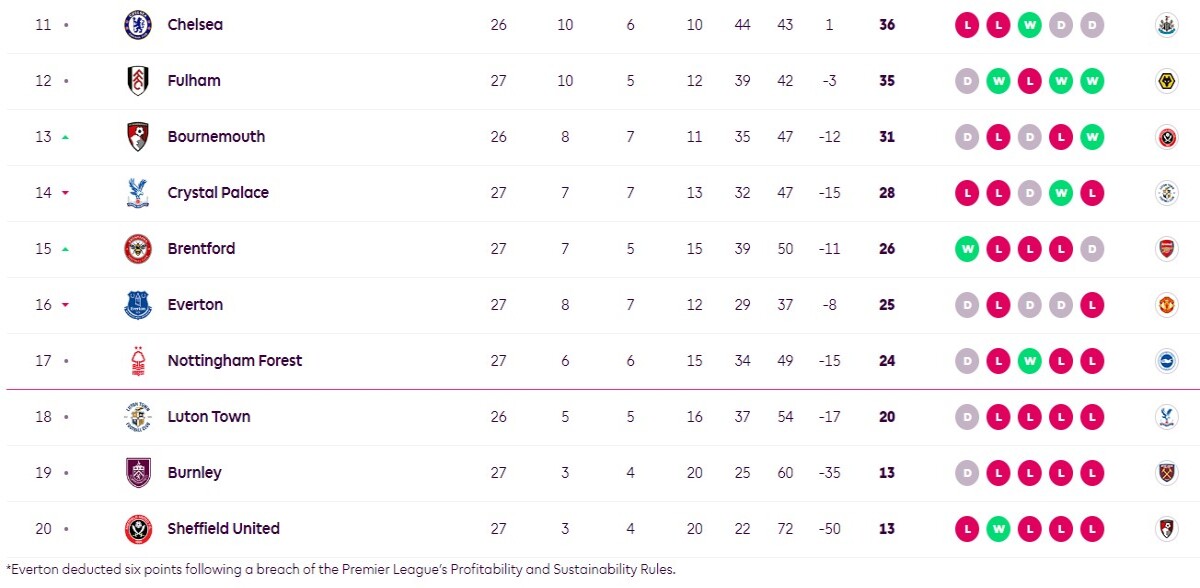1200x588 pixels.
Task: Open Brentford's next opponent Arsenal badge
Action: [x=1165, y=249]
